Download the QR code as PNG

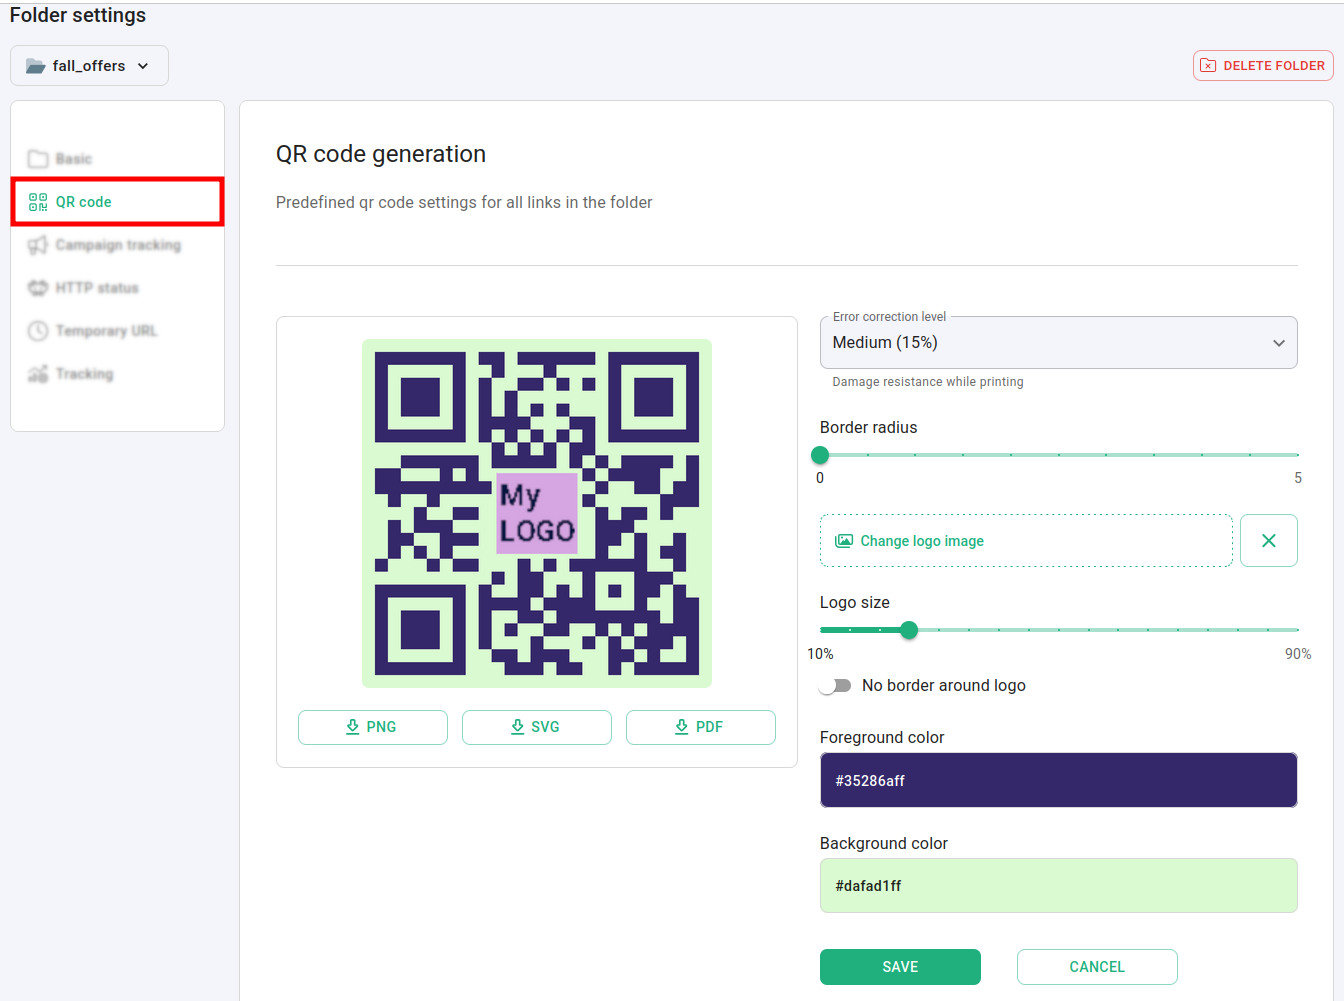(x=372, y=727)
